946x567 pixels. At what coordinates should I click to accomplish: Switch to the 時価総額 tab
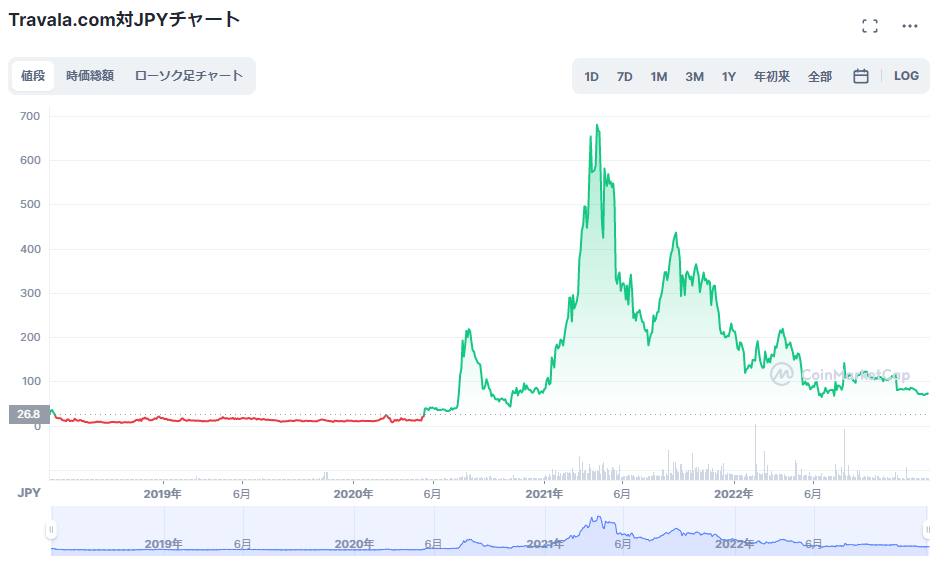(90, 76)
